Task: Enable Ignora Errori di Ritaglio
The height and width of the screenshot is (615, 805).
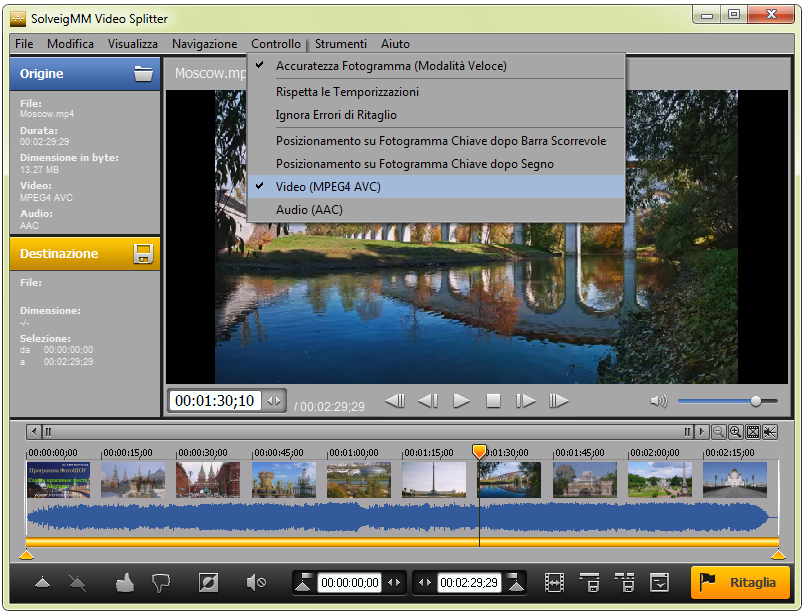Action: tap(436, 115)
